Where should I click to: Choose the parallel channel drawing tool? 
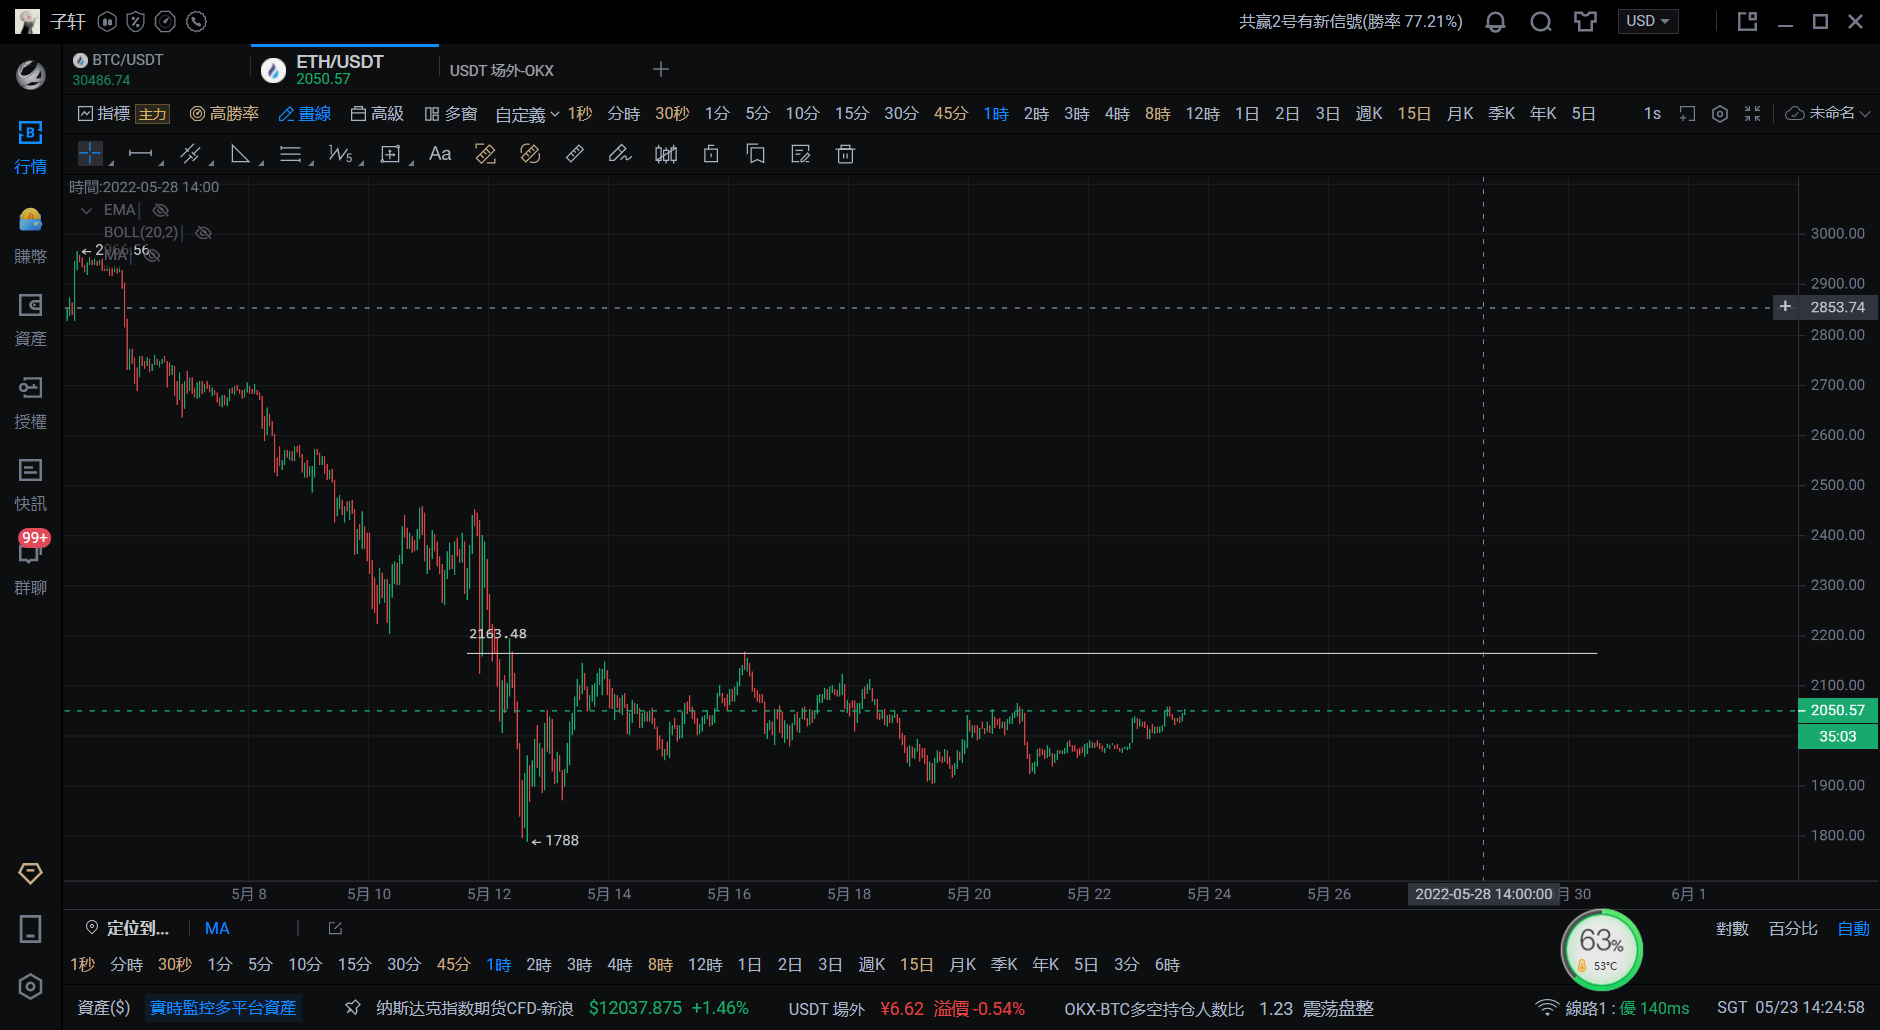(190, 154)
